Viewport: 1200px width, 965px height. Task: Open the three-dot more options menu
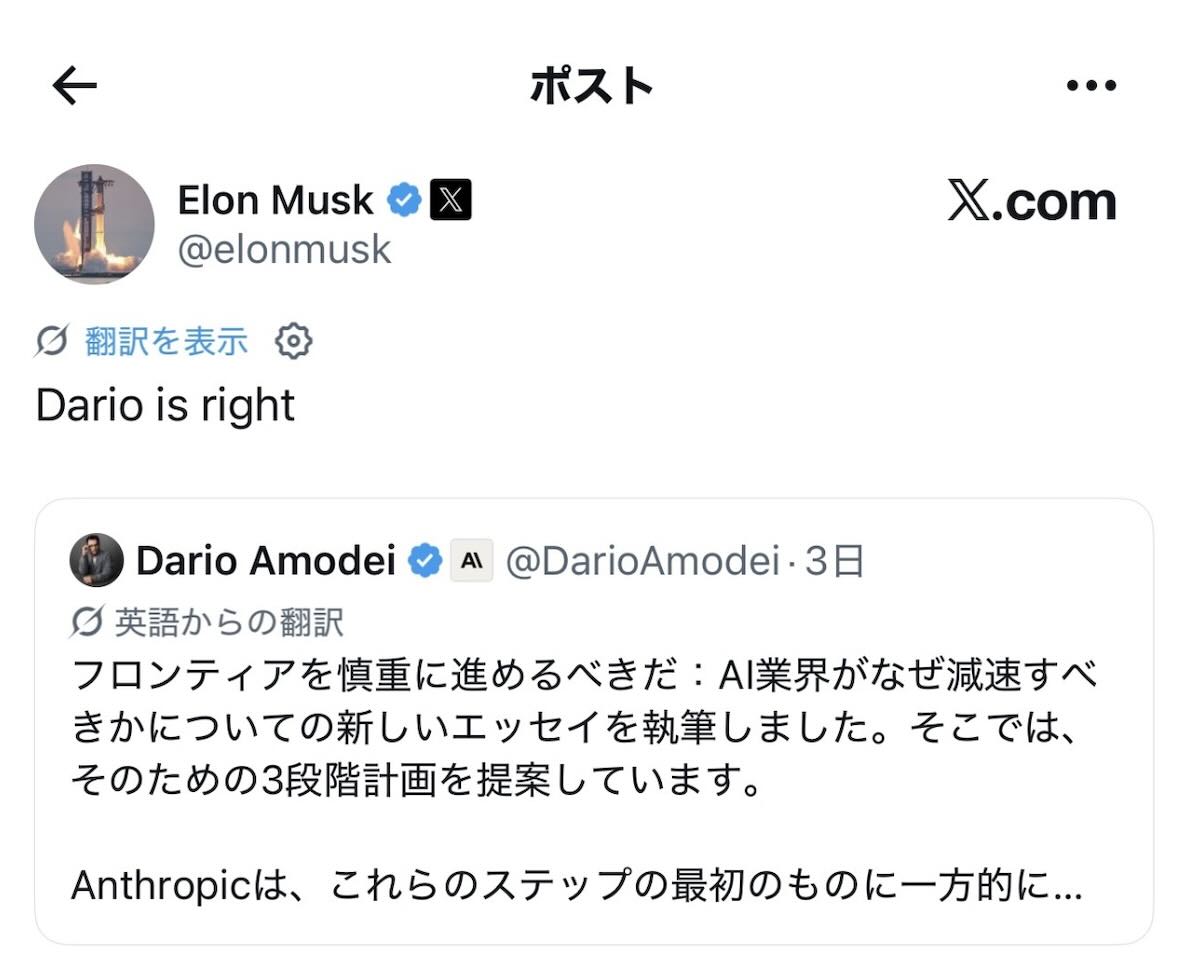[1091, 87]
